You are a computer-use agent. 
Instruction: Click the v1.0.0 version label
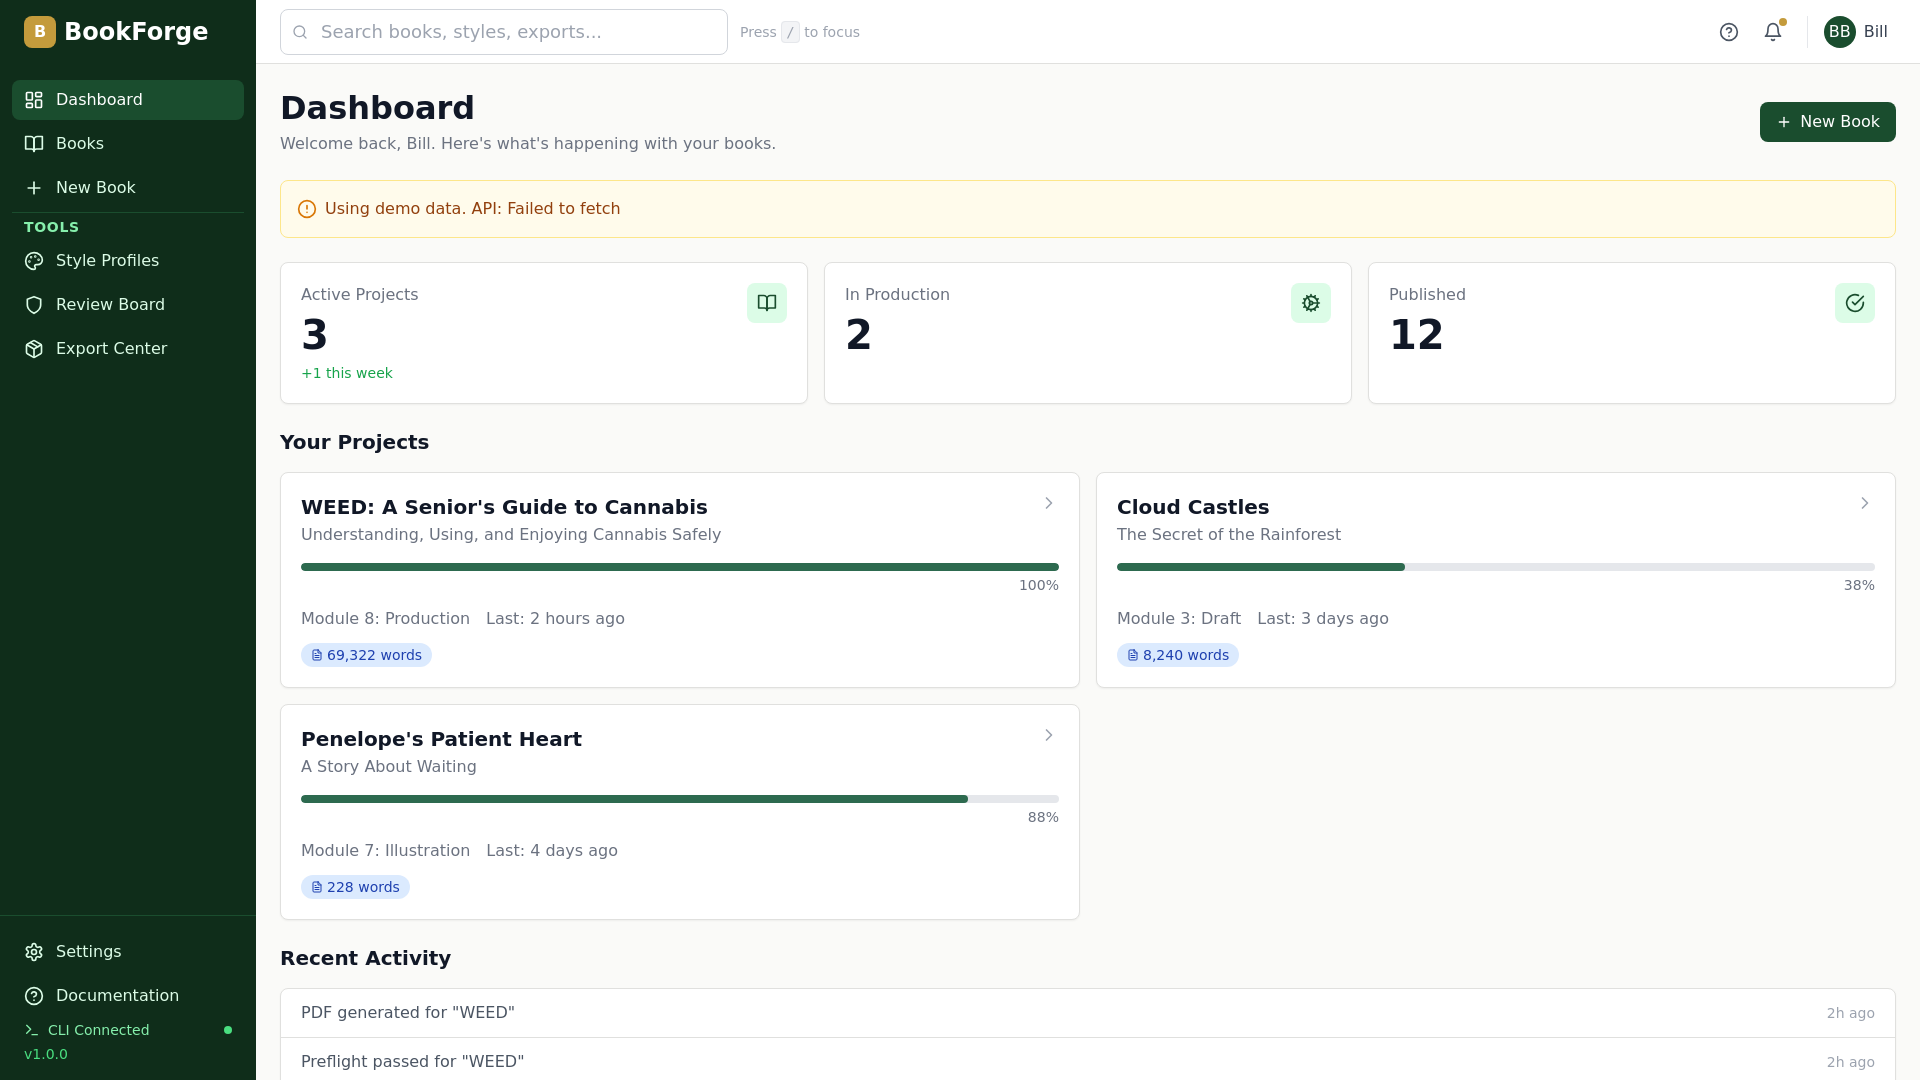click(46, 1054)
